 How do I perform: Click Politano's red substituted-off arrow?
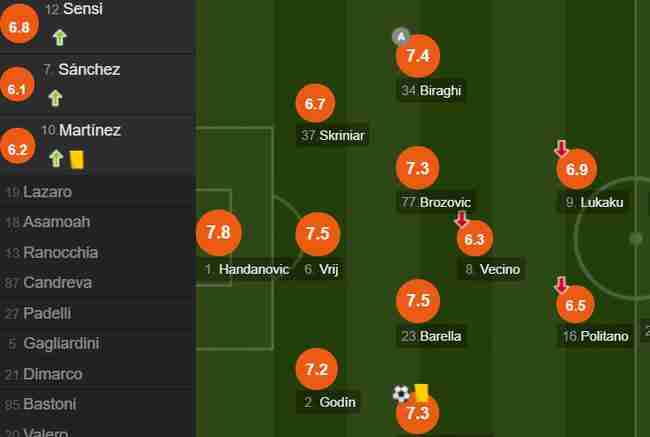coord(561,285)
